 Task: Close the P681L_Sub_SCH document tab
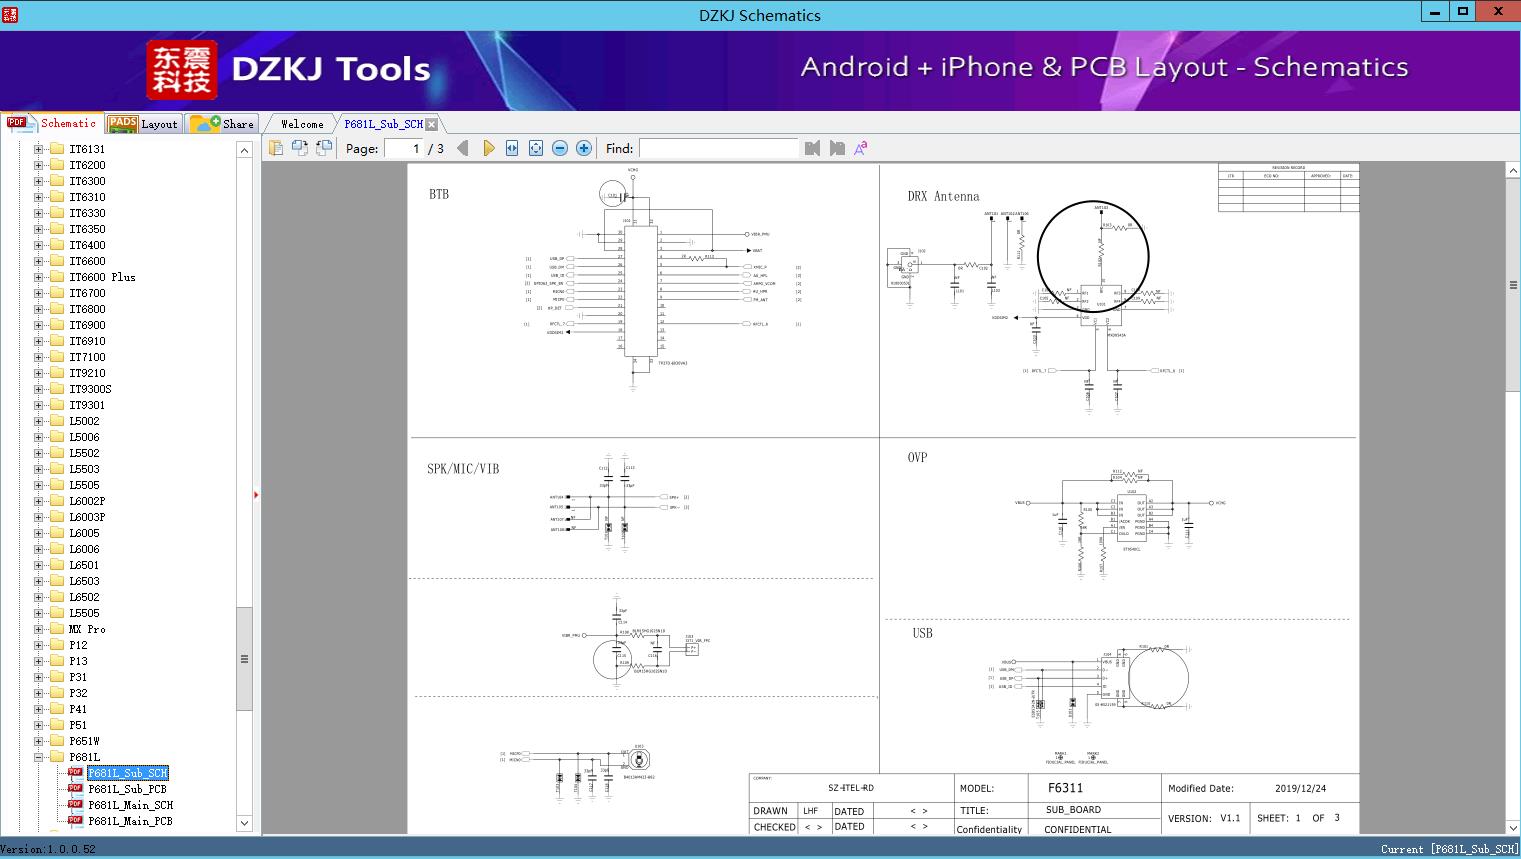[x=431, y=124]
